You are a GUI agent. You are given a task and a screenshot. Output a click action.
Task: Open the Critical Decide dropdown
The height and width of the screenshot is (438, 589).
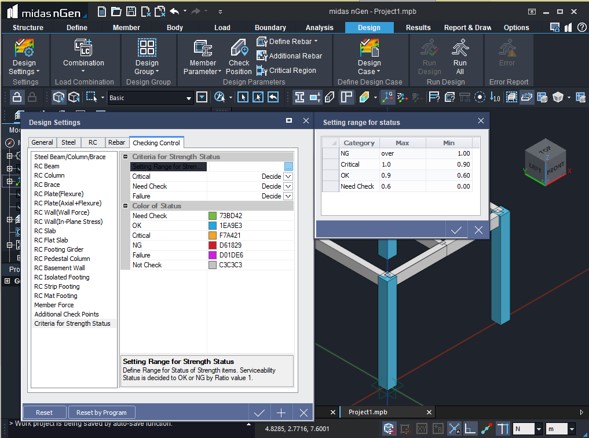pyautogui.click(x=288, y=177)
